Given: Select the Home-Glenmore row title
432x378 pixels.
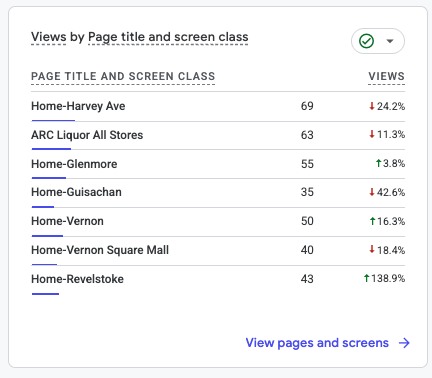Looking at the screenshot, I should (x=74, y=164).
